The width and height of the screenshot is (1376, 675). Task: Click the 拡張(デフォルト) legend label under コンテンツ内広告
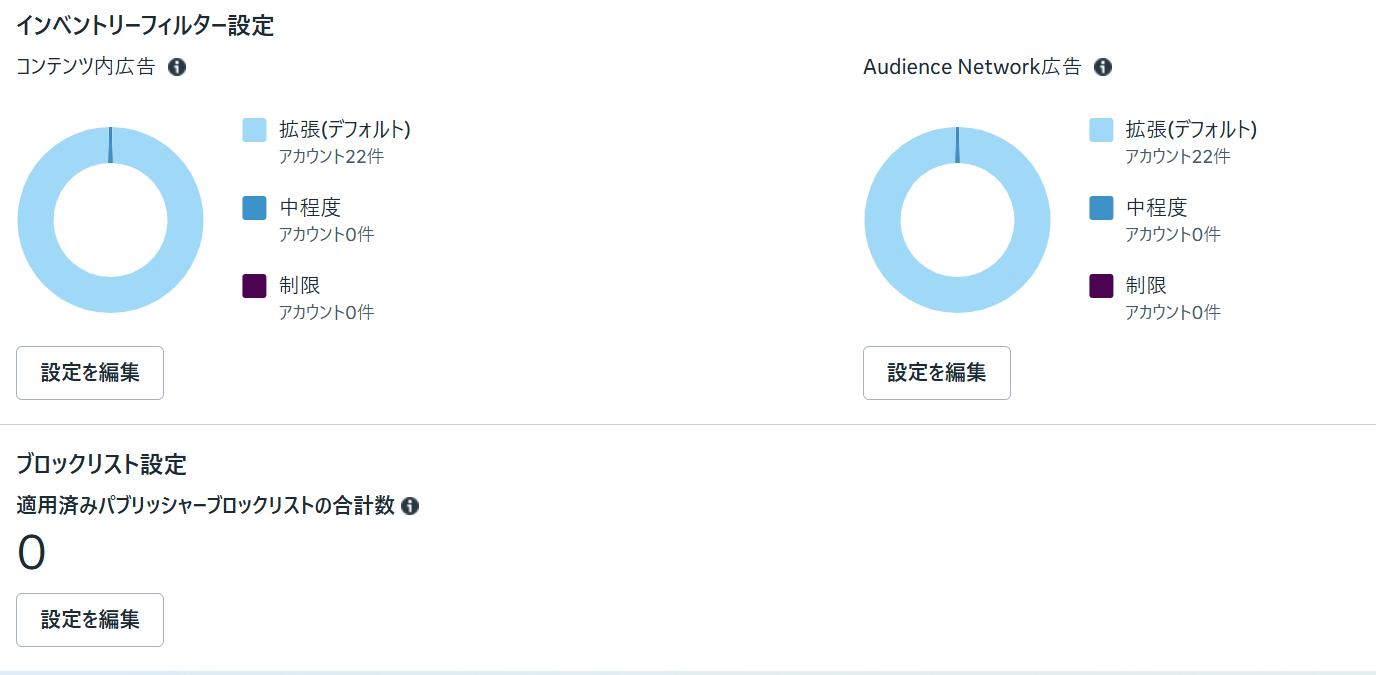(345, 129)
